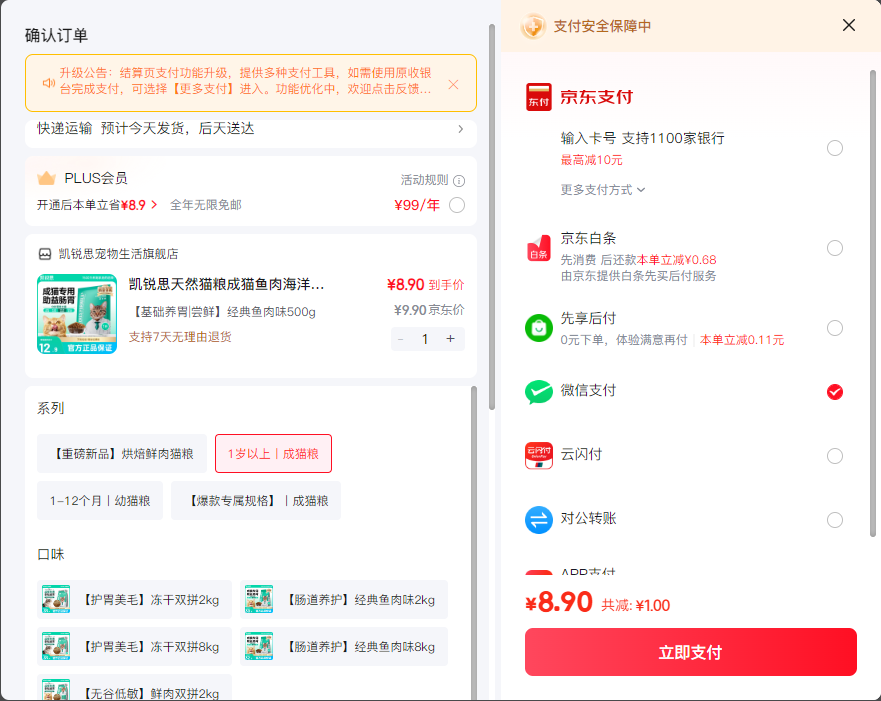881x701 pixels.
Task: Dismiss the upgrade announcement banner
Action: 453,84
